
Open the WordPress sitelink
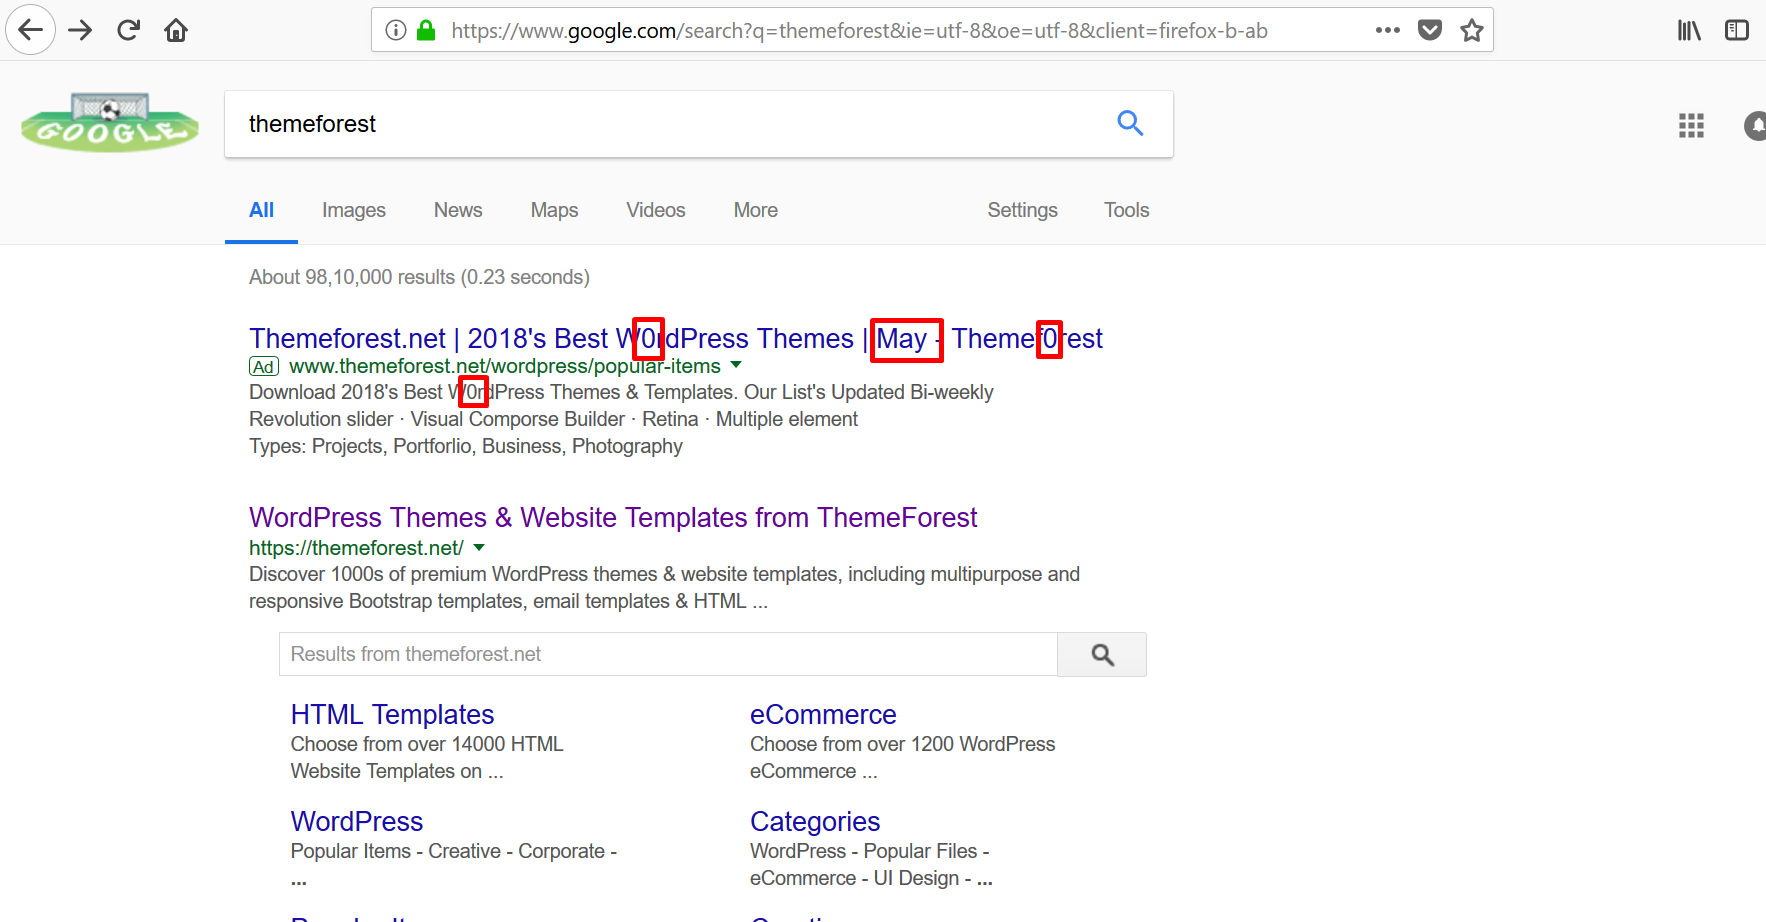[357, 821]
